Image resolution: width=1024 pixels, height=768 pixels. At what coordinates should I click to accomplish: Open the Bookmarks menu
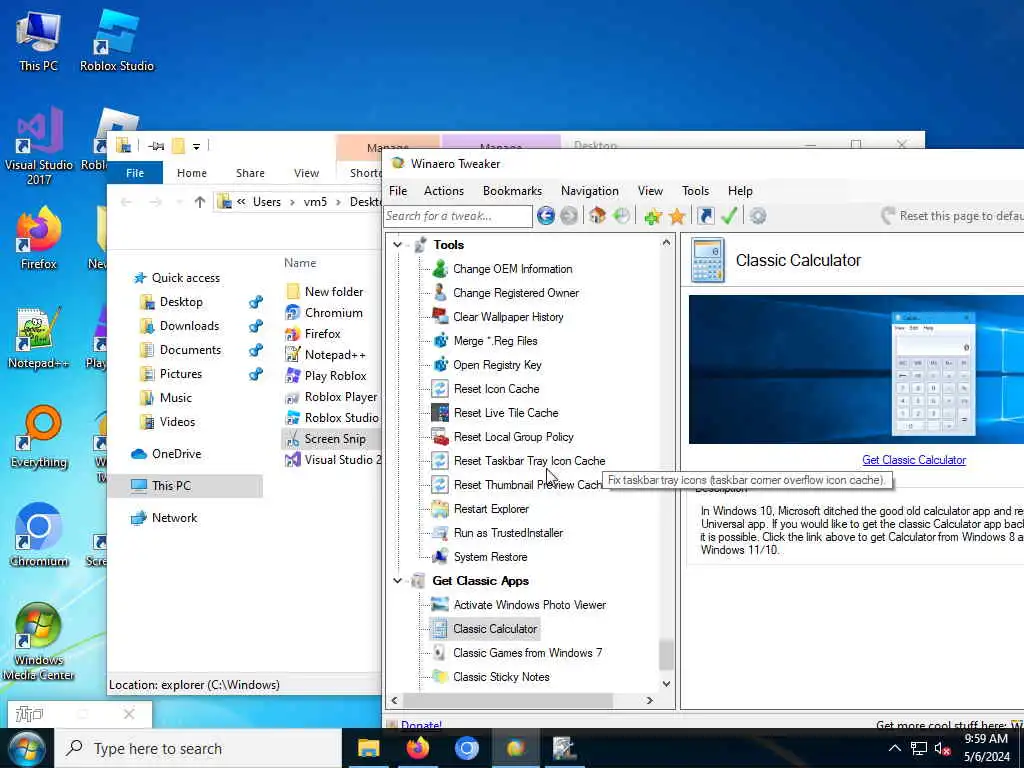tap(512, 191)
